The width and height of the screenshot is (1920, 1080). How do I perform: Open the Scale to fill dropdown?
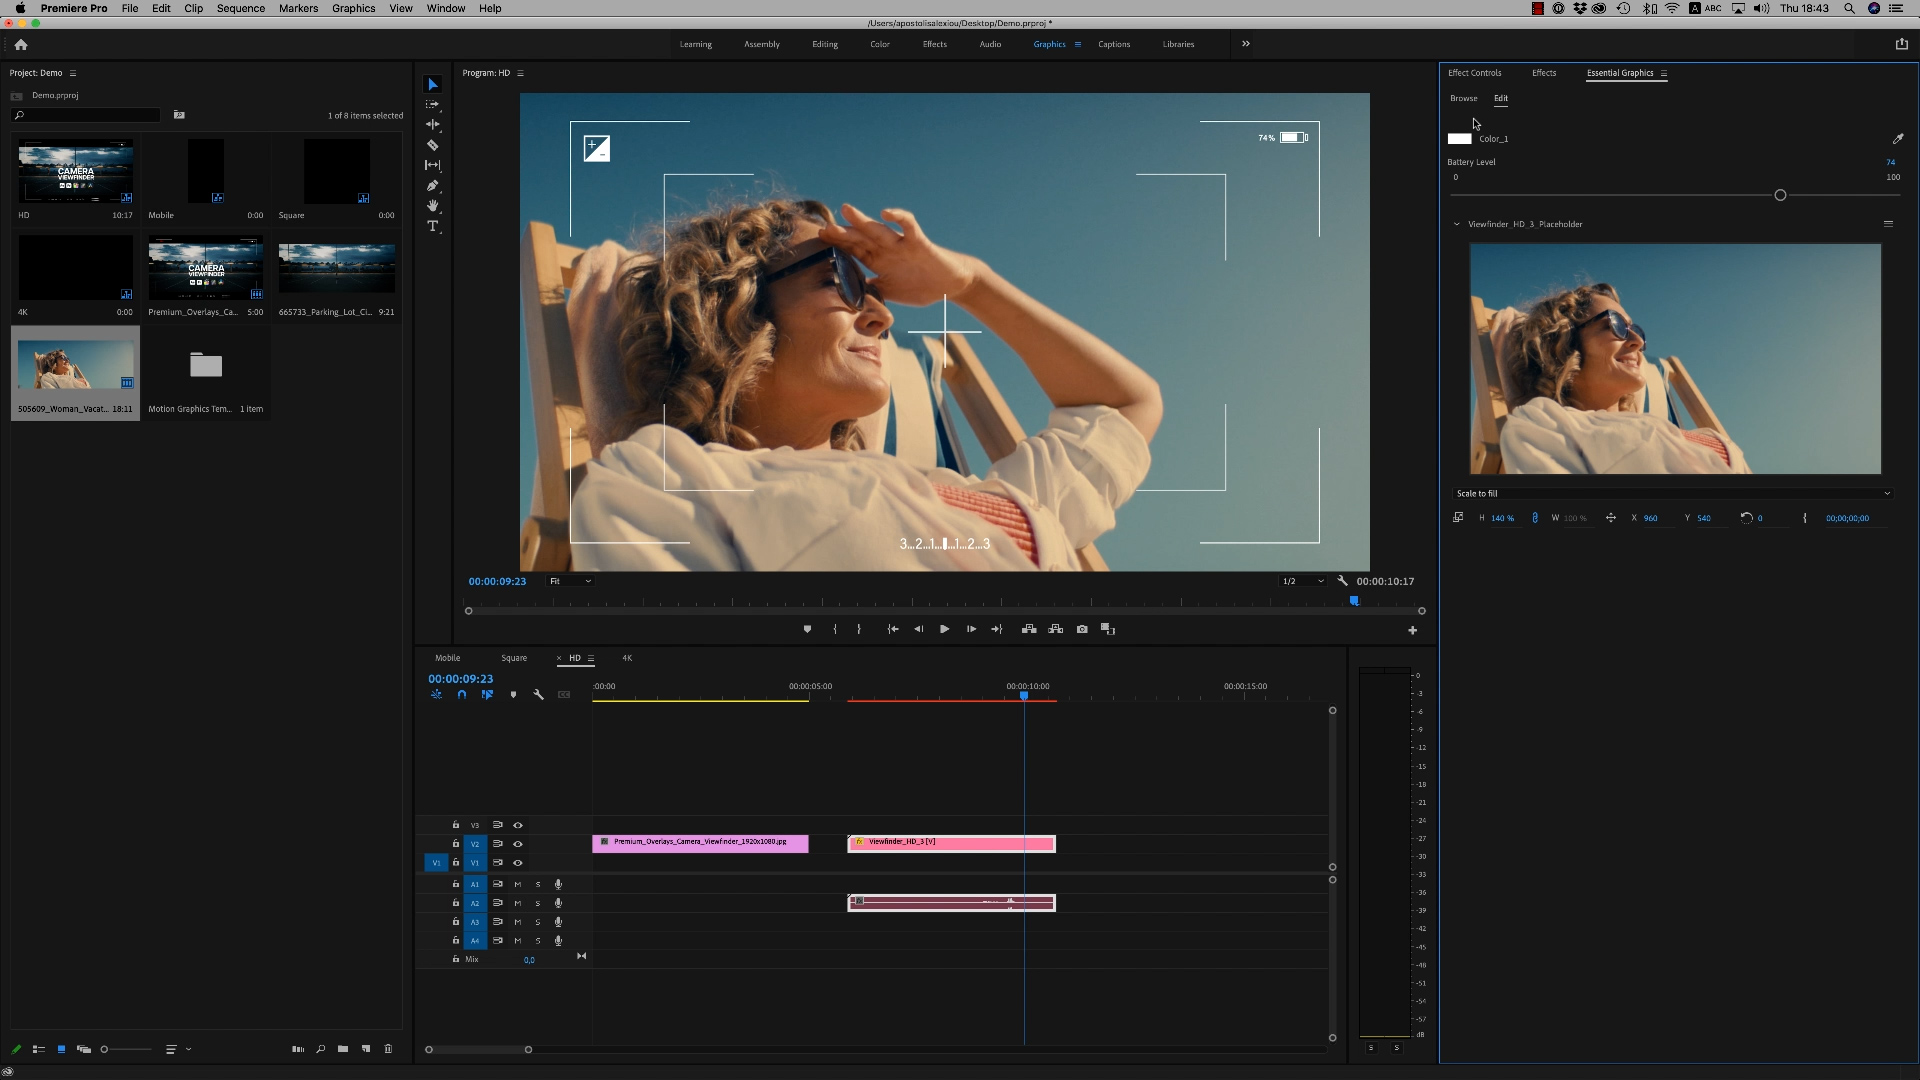[x=1672, y=493]
